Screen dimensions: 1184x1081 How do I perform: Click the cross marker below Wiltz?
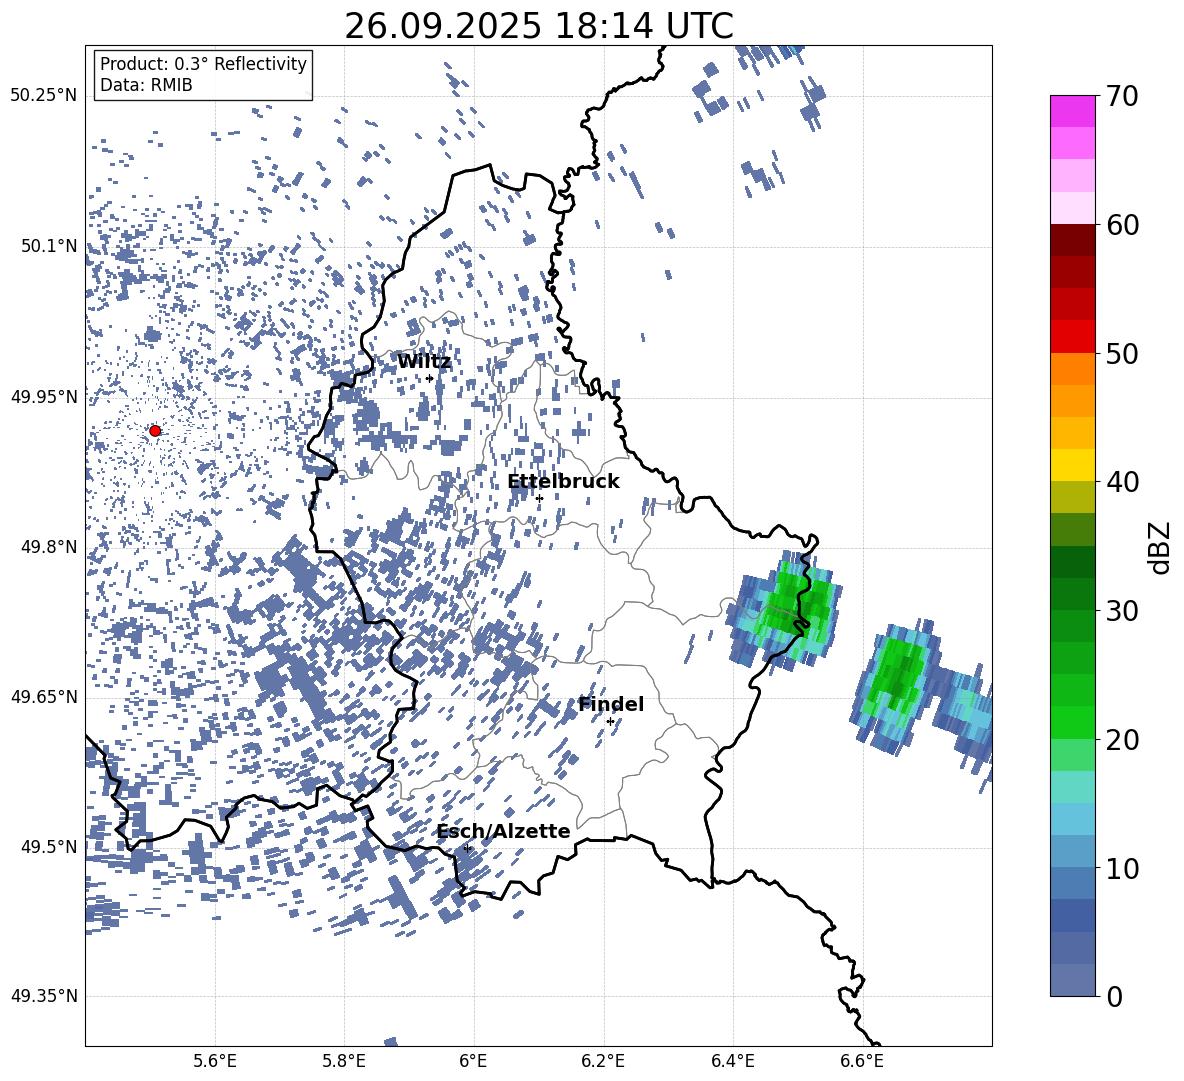point(430,378)
